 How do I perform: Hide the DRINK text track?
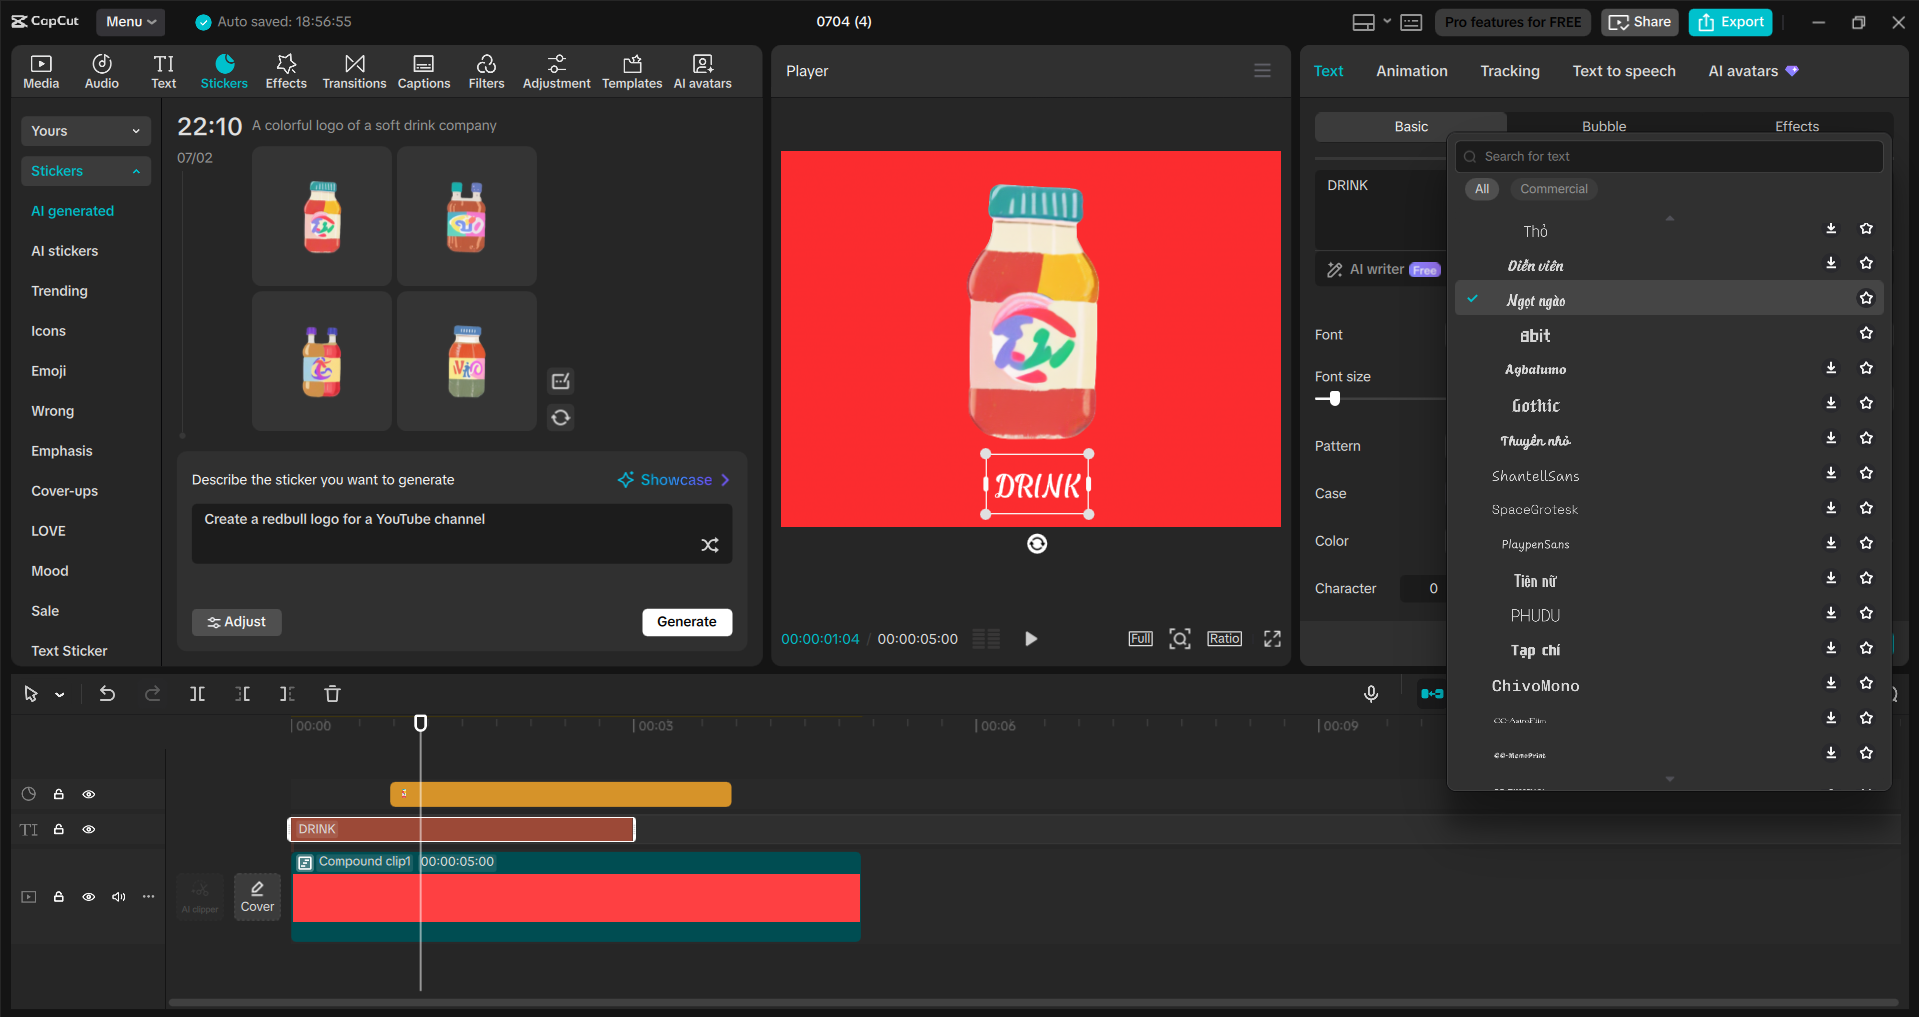[89, 829]
